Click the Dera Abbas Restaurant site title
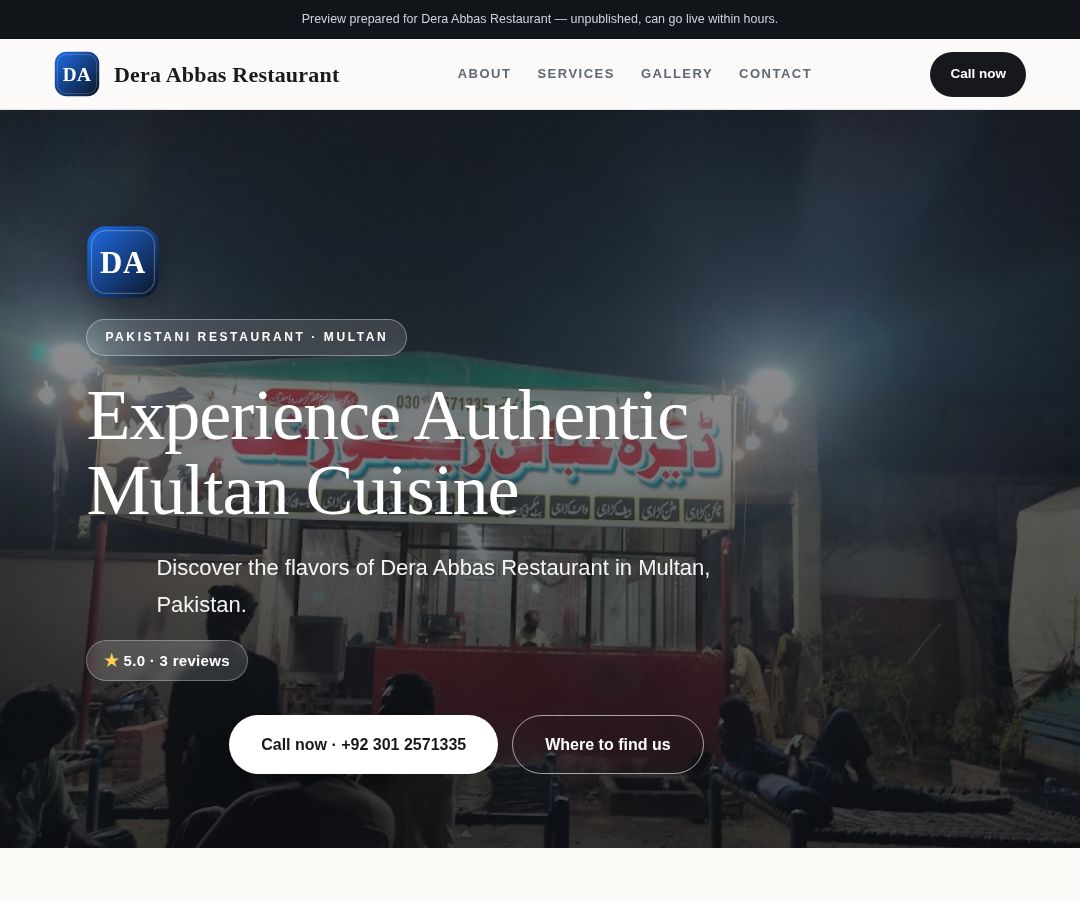This screenshot has height=900, width=1080. point(227,74)
